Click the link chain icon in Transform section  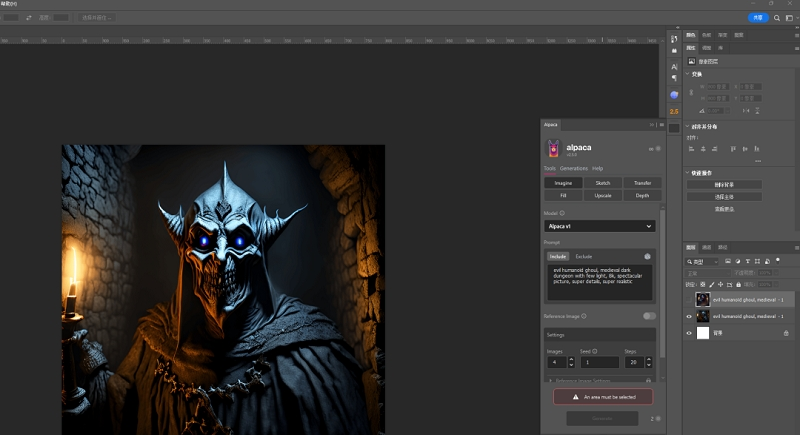click(x=691, y=92)
